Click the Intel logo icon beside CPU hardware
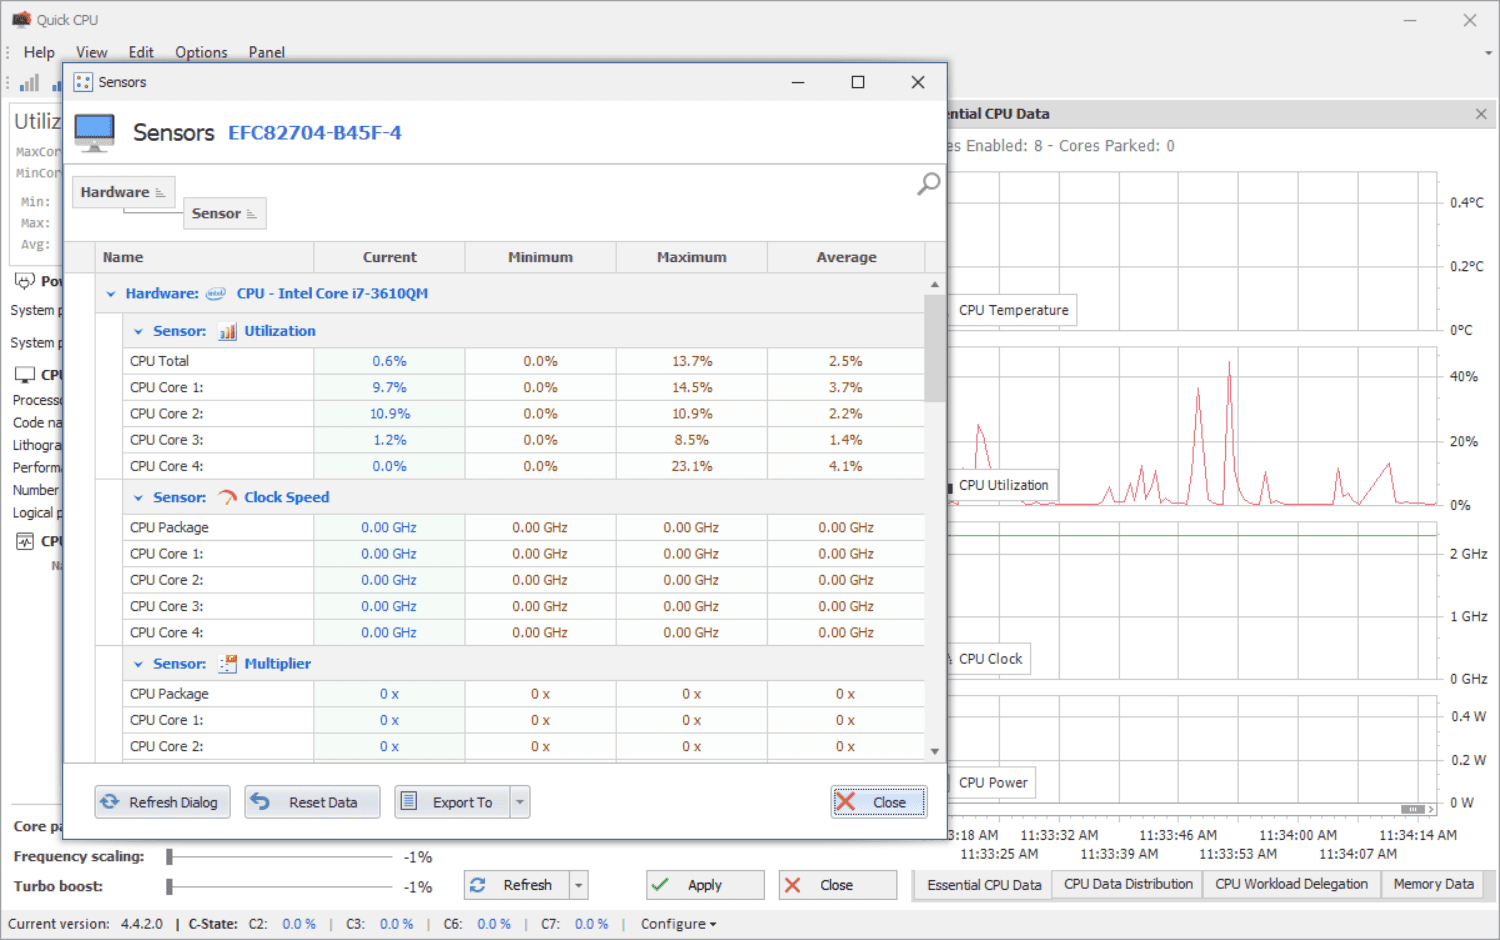 tap(216, 293)
